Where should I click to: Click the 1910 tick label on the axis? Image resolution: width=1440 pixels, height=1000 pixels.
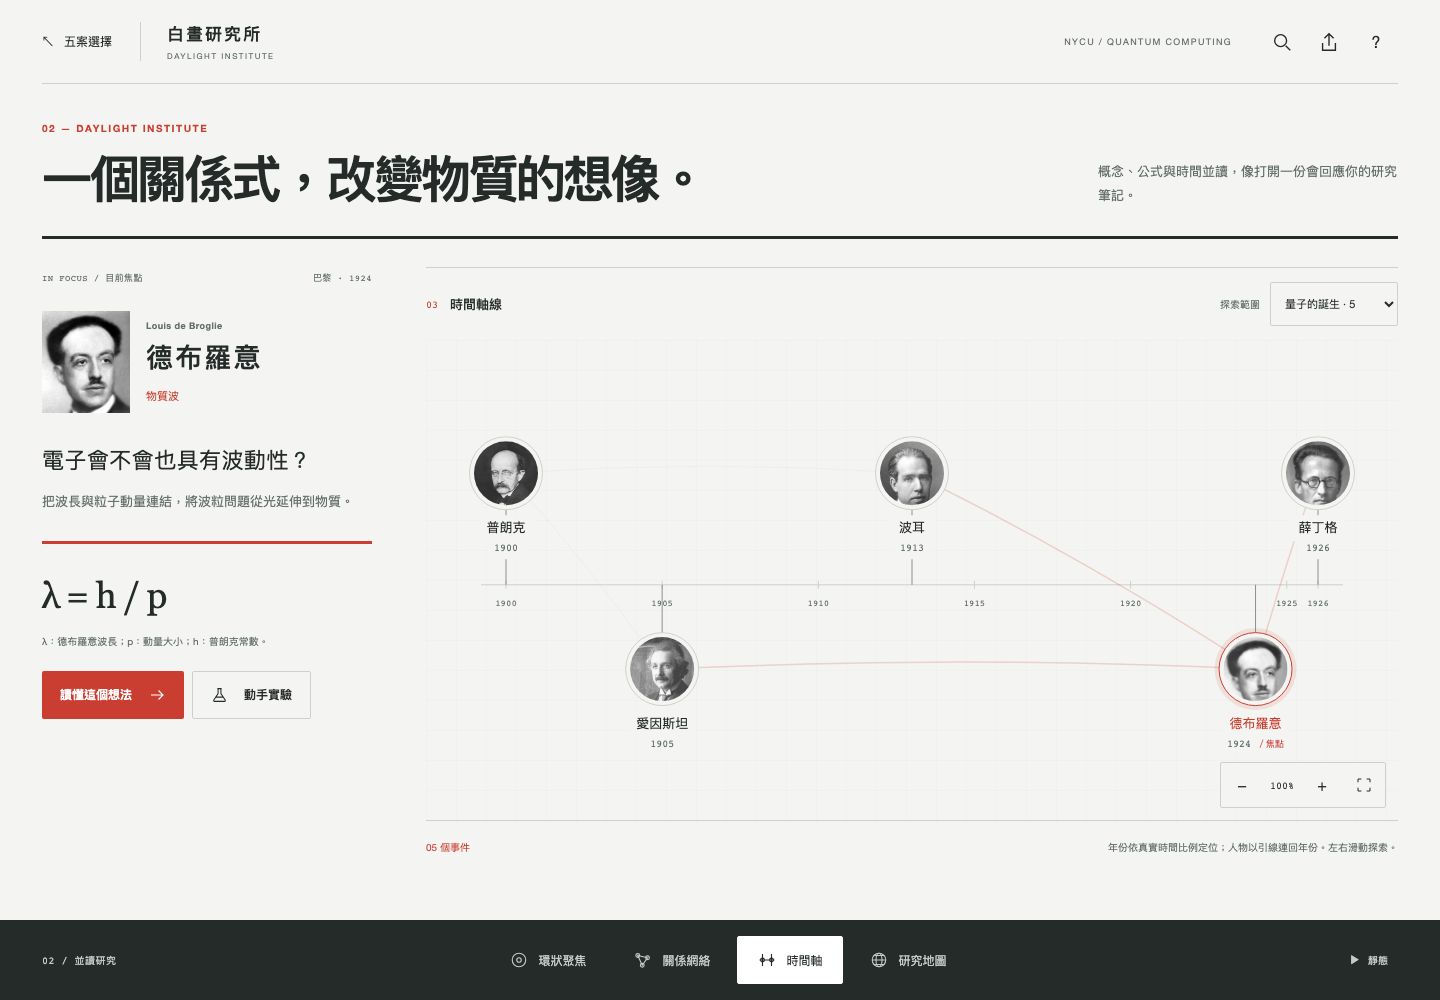[x=818, y=603]
